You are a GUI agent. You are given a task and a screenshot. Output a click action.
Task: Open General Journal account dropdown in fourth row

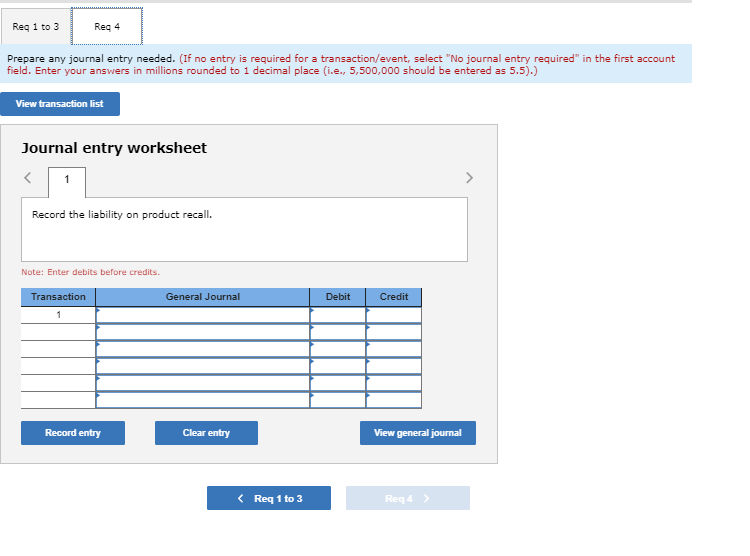coord(203,366)
